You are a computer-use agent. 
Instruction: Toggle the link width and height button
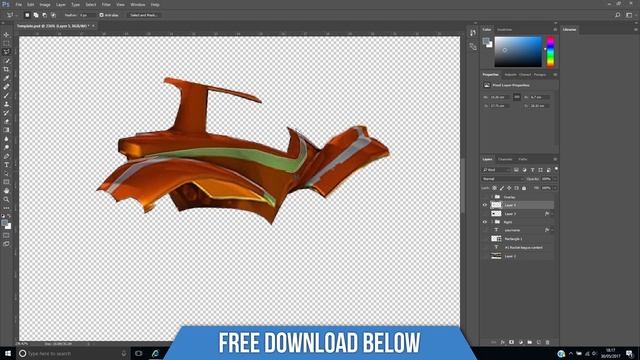coord(517,97)
